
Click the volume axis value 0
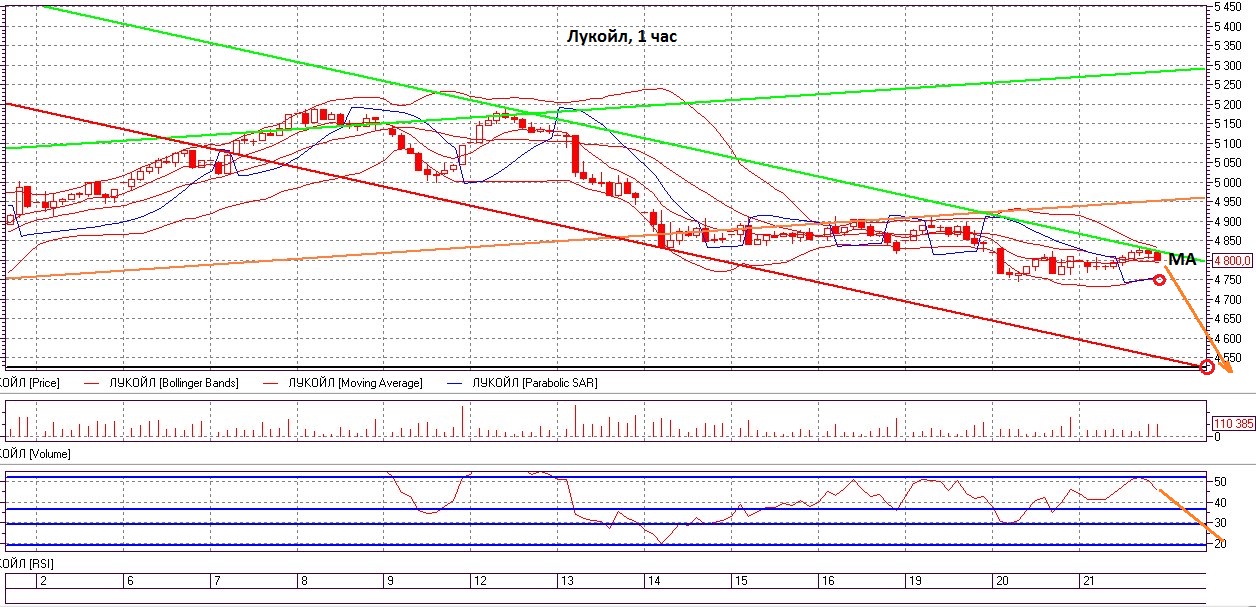click(x=1218, y=437)
